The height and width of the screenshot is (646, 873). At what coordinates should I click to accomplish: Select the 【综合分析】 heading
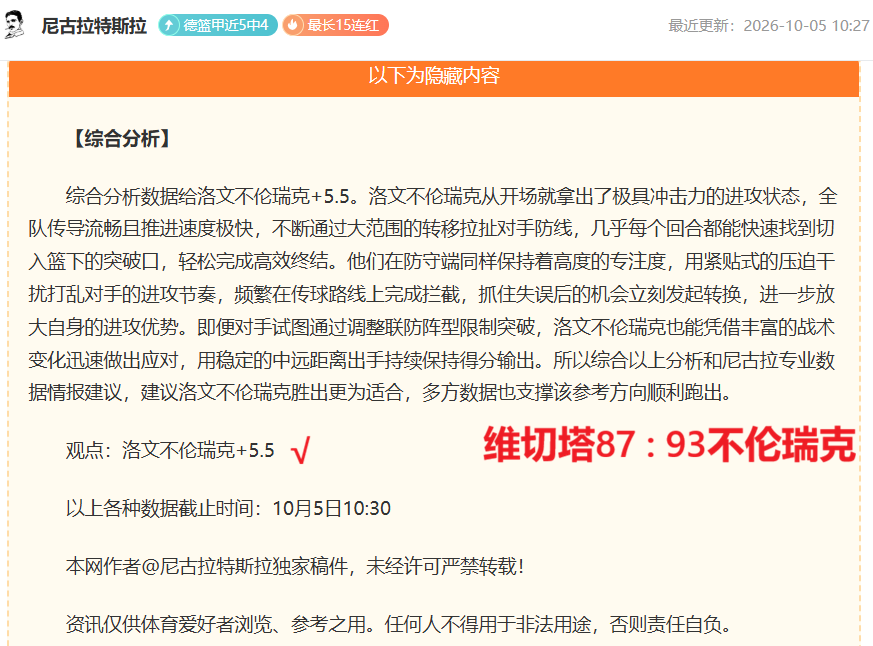pos(122,139)
